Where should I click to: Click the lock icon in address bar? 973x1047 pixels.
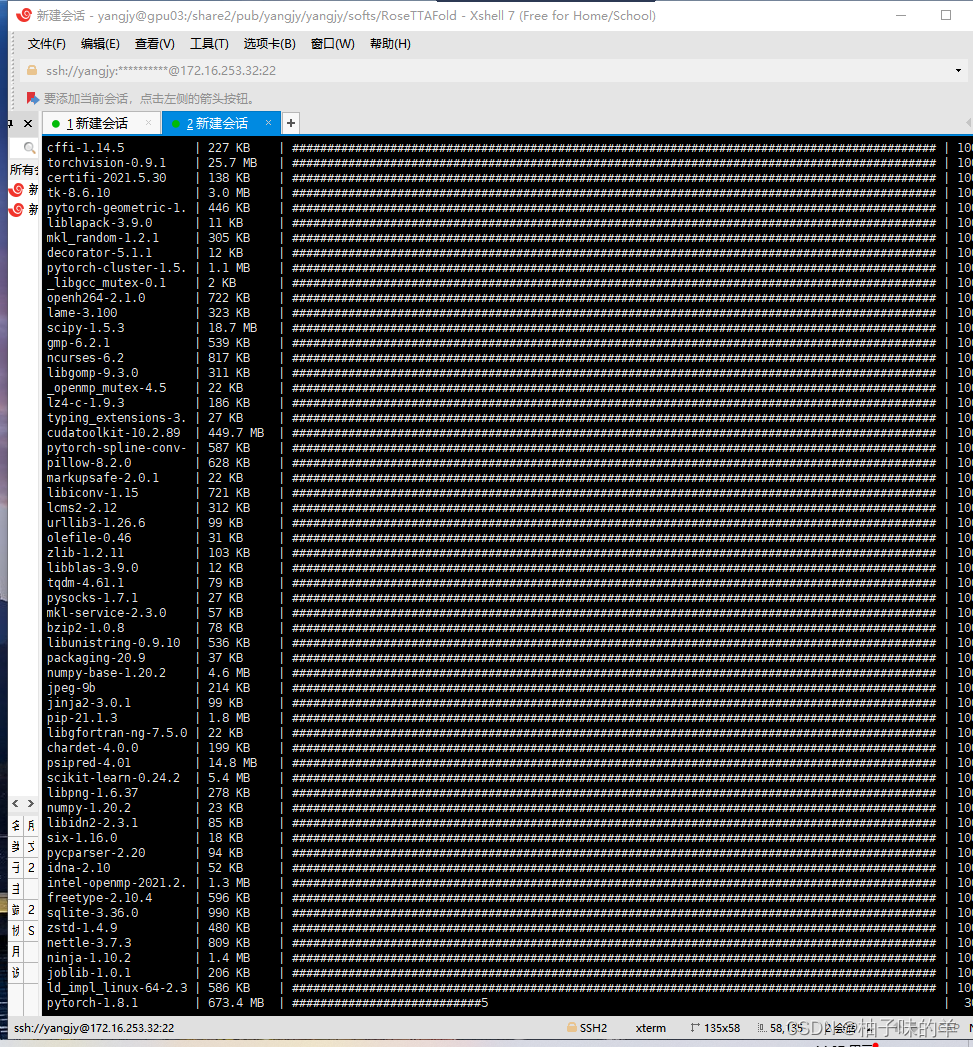[x=31, y=70]
